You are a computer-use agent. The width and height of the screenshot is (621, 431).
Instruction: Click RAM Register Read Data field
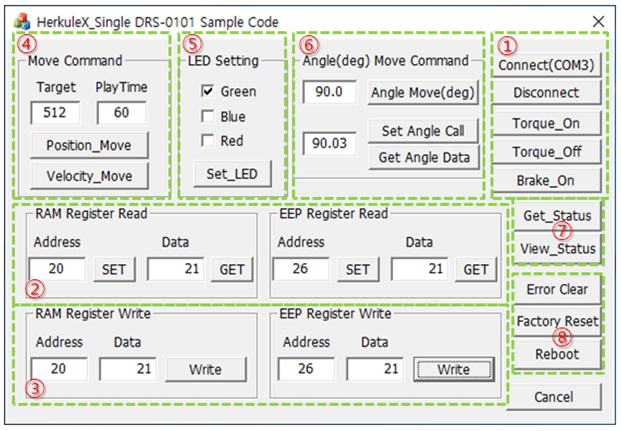pos(176,269)
